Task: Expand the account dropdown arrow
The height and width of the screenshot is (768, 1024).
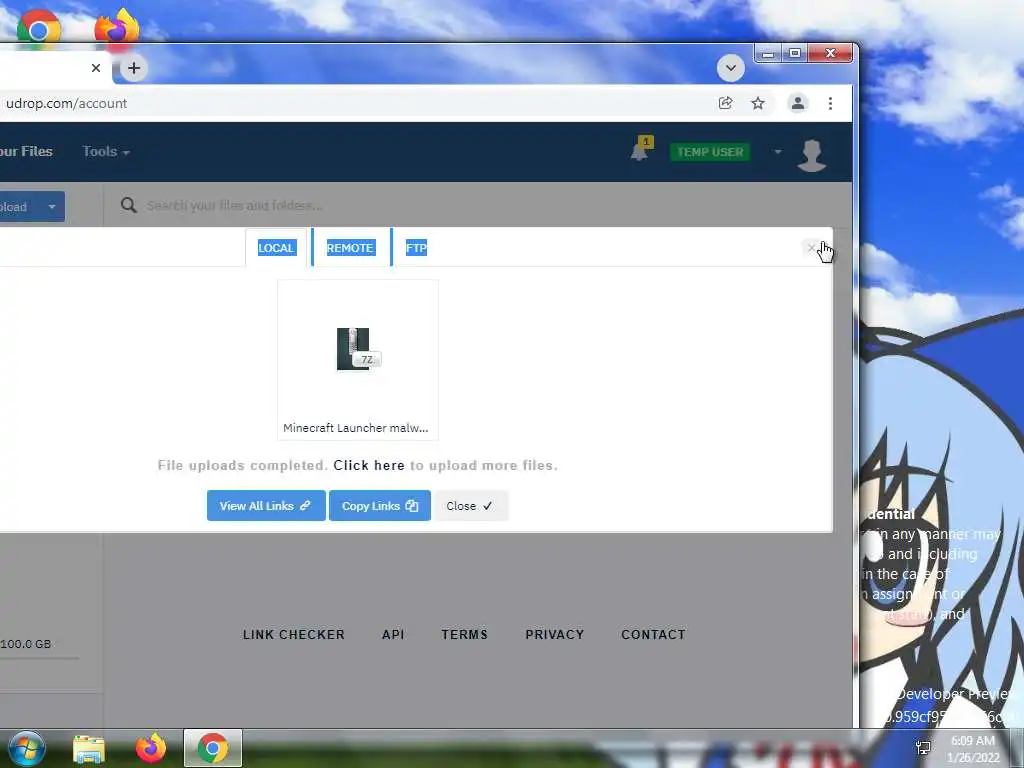Action: [x=778, y=152]
